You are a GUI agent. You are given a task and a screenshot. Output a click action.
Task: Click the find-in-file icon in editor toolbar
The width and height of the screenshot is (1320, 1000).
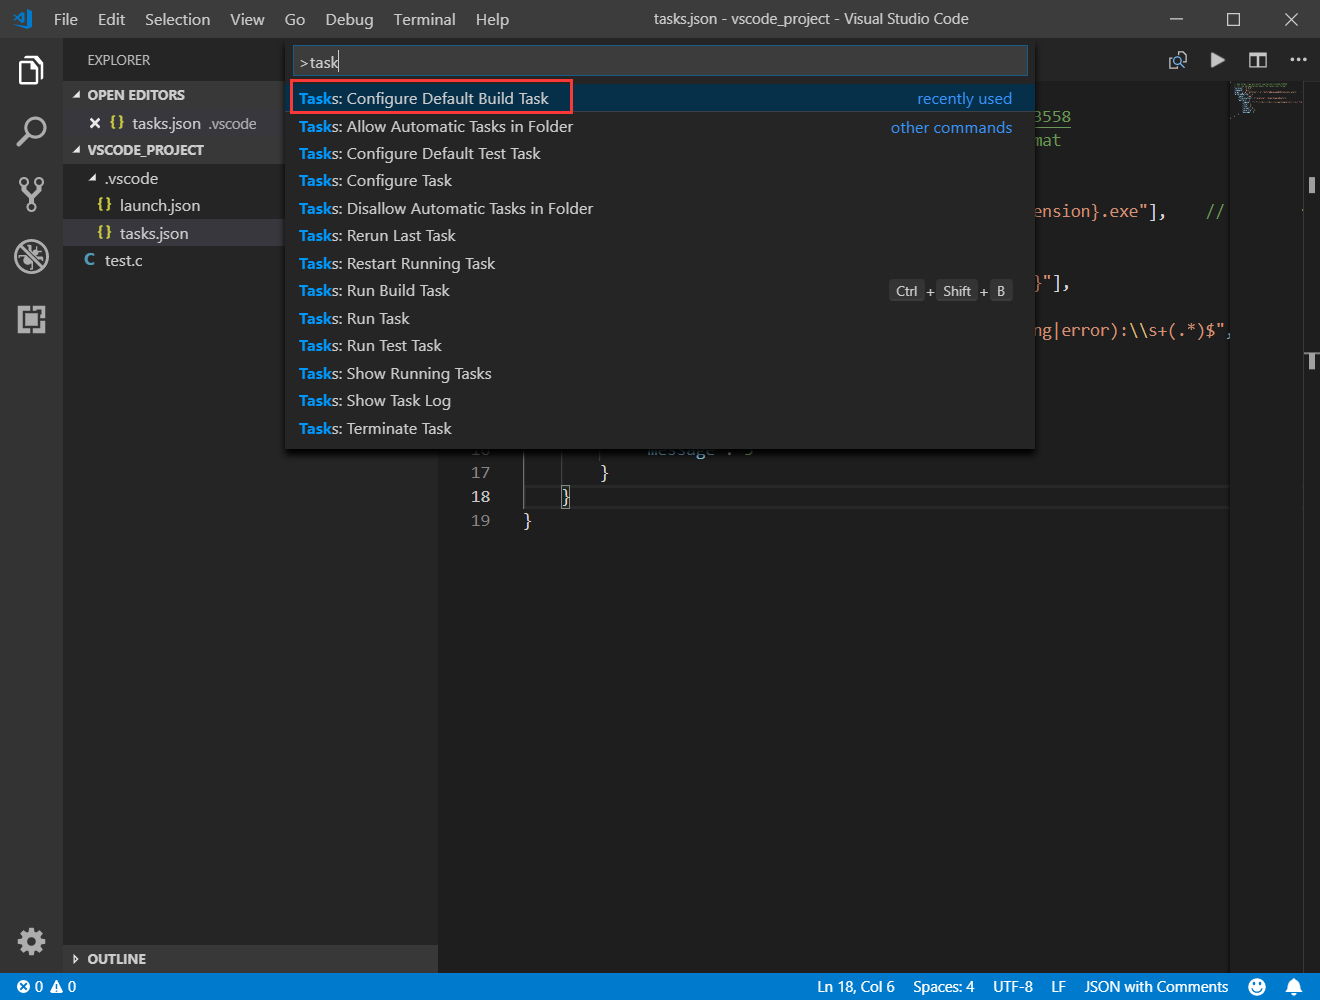point(1178,60)
